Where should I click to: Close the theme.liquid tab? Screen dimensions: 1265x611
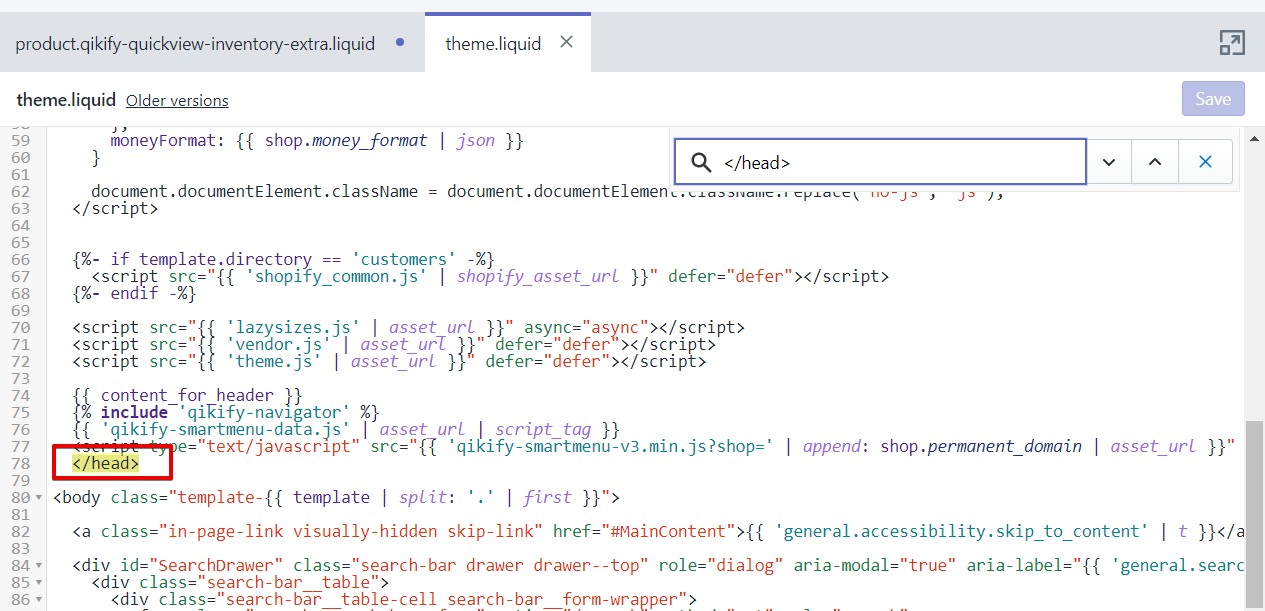[x=566, y=42]
